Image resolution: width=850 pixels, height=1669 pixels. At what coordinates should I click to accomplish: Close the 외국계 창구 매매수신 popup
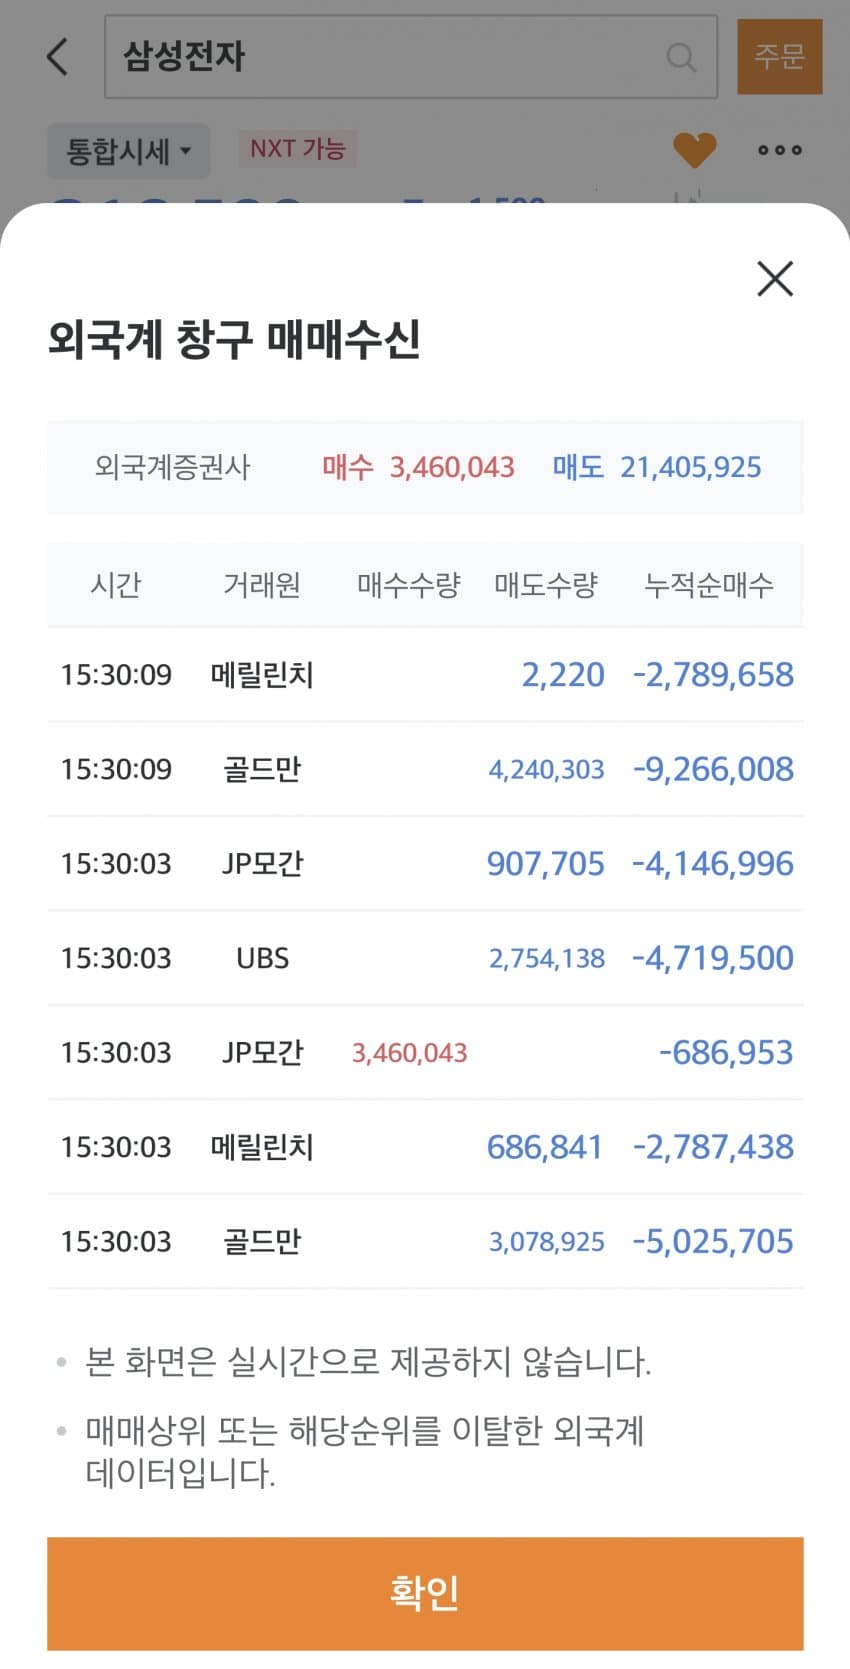[775, 279]
